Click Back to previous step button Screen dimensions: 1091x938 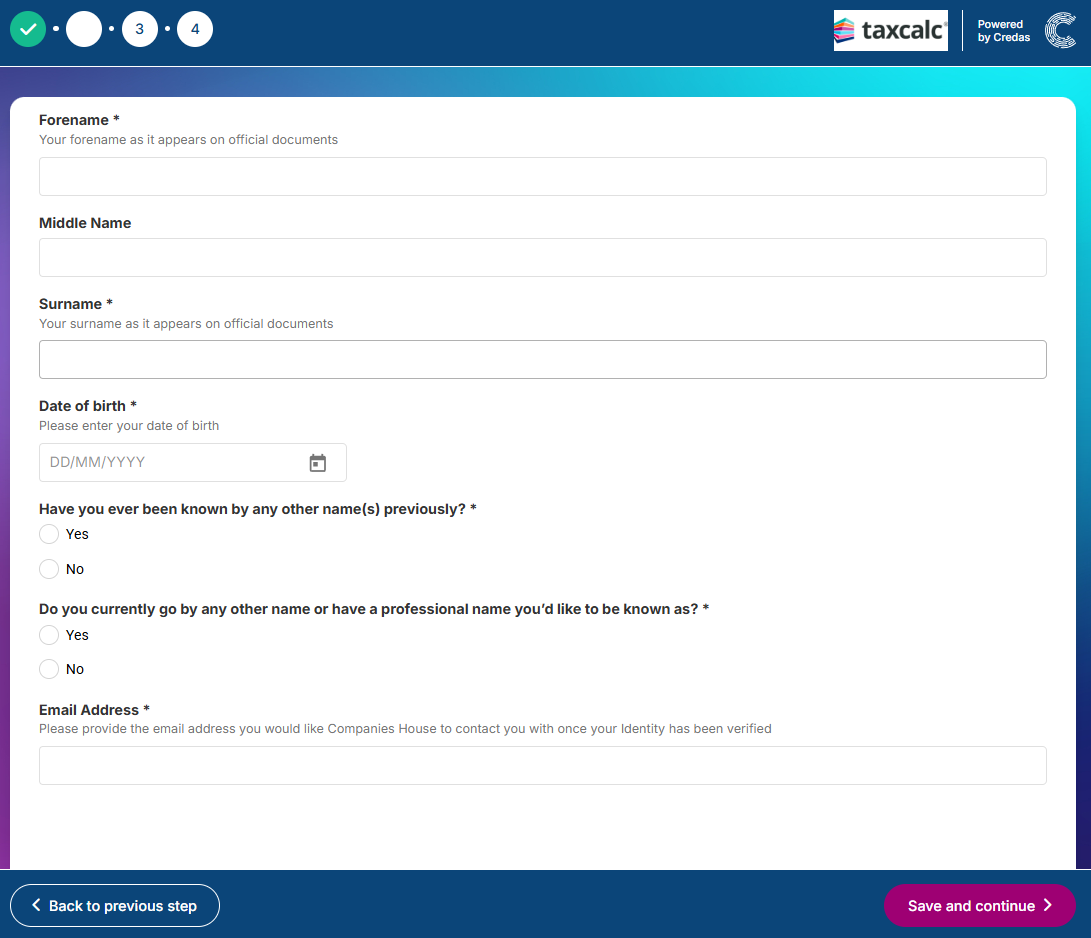(x=114, y=906)
